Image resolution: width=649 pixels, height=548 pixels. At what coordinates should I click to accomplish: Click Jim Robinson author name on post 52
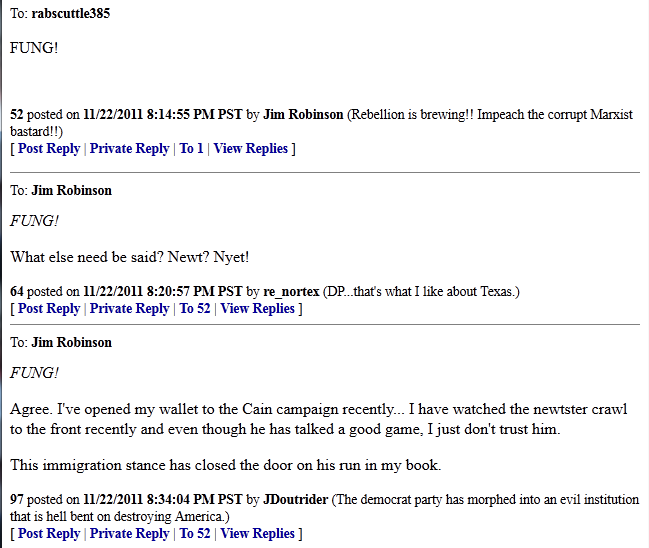click(303, 115)
